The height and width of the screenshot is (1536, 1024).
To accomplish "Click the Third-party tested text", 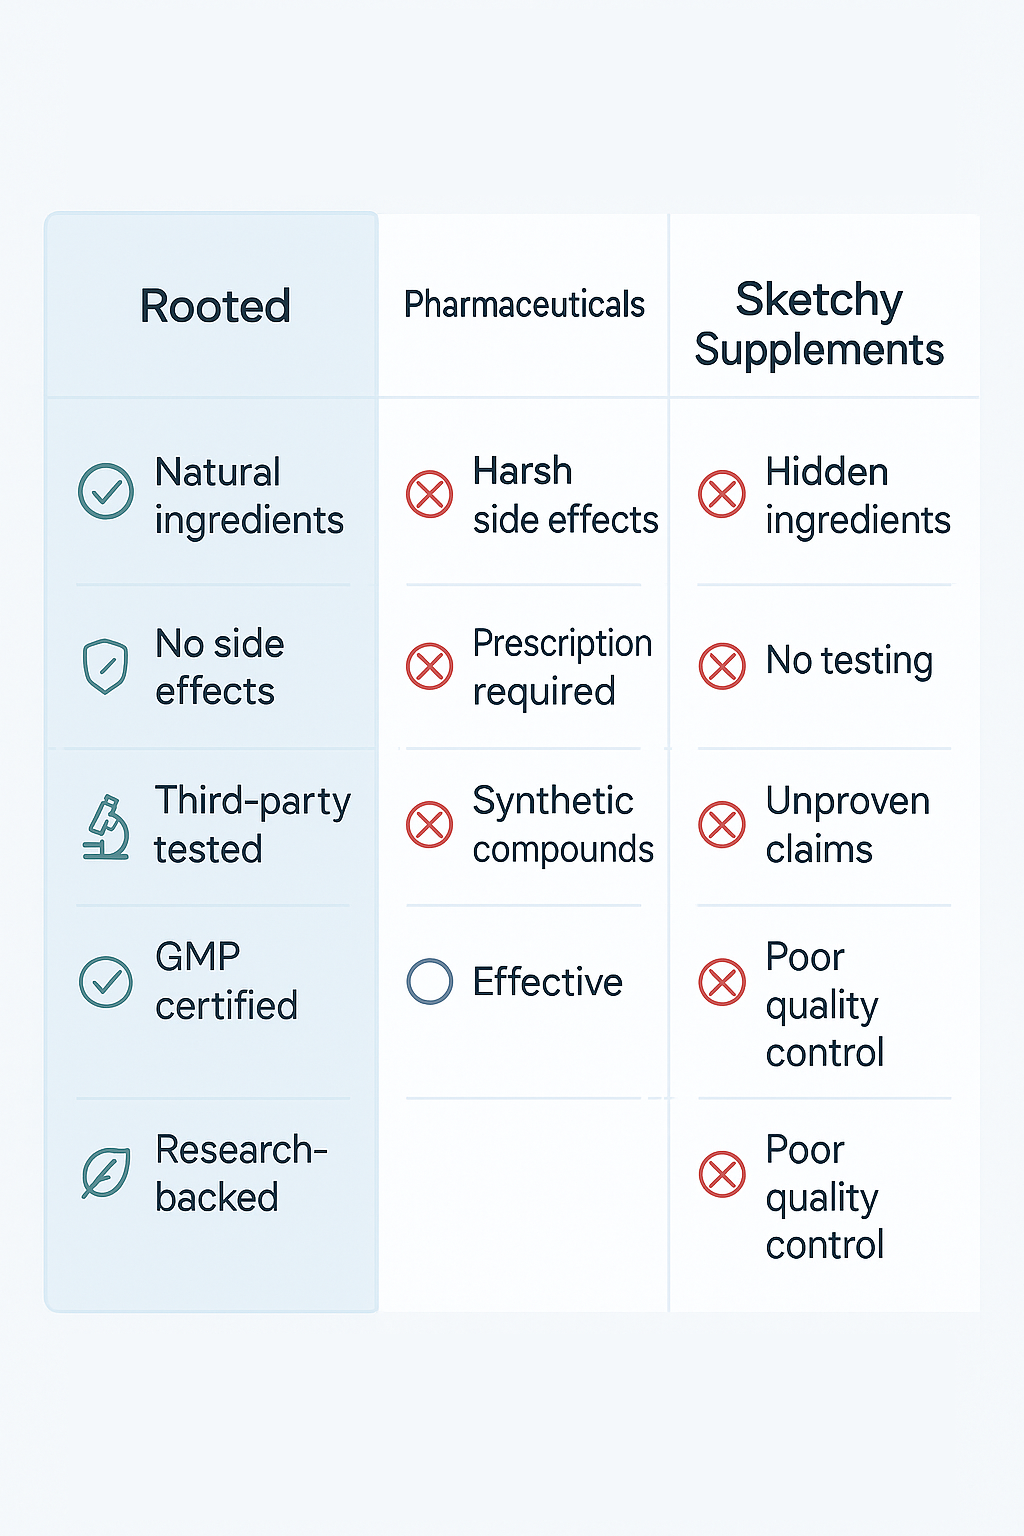I will click(252, 825).
